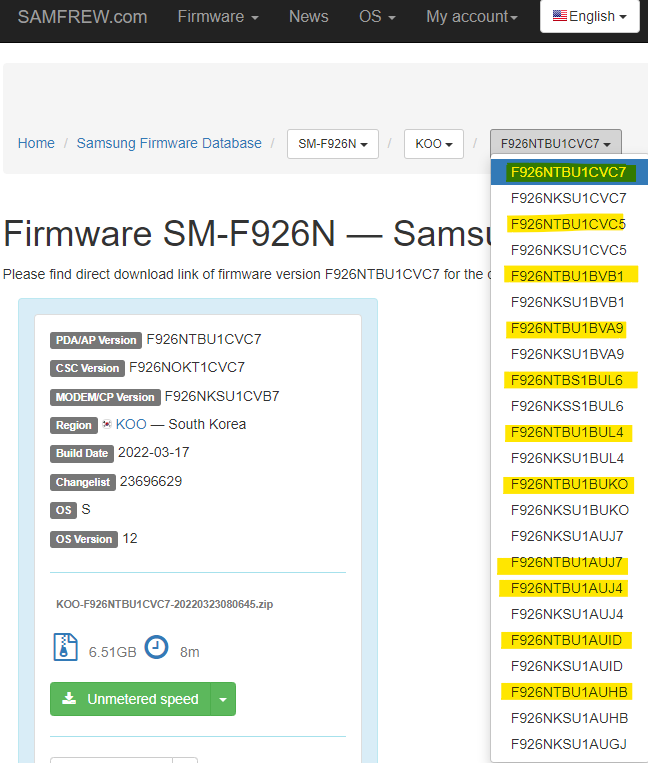
Task: Click the zip file icon
Action: click(x=65, y=647)
